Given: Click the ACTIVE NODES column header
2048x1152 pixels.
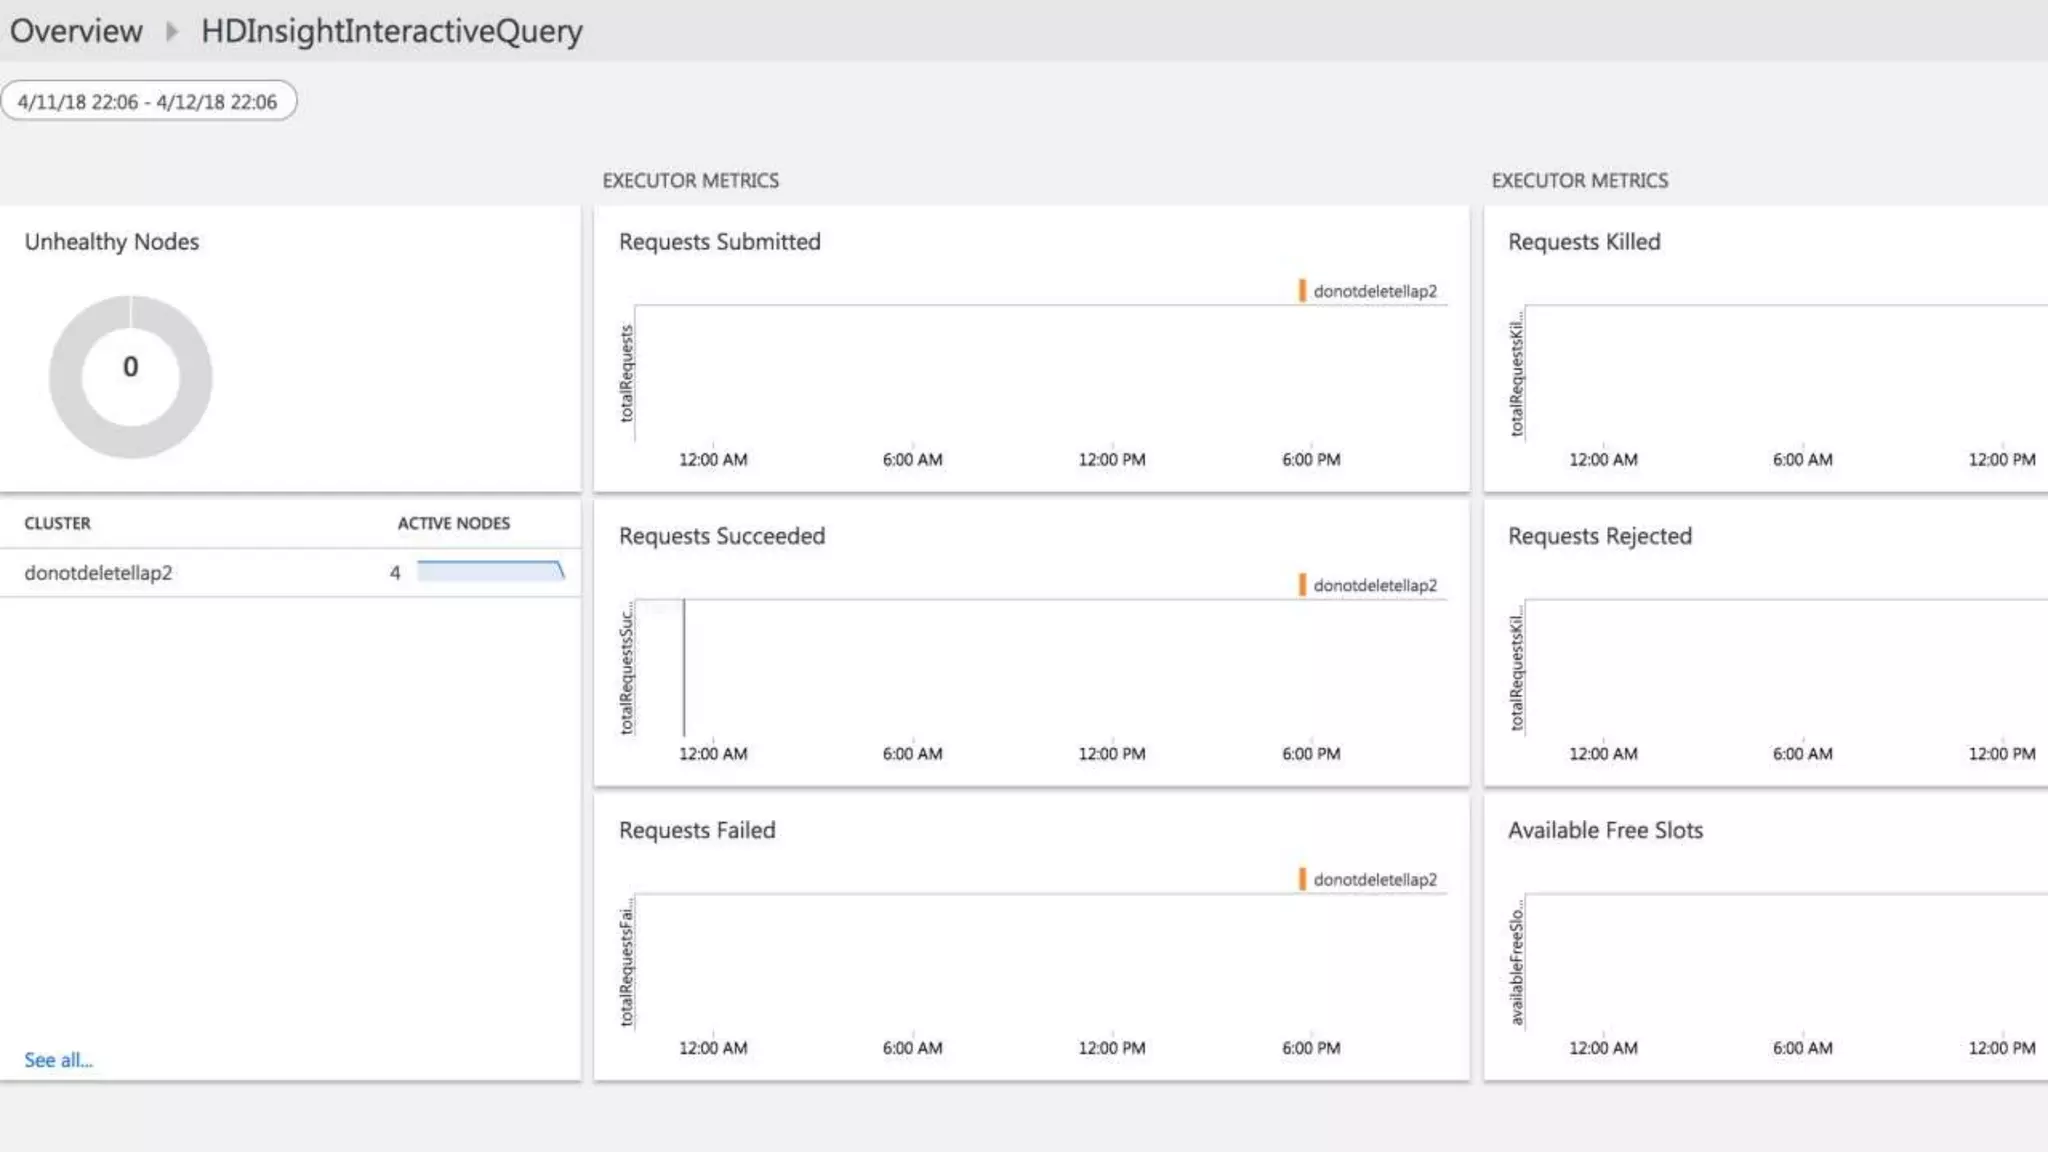Looking at the screenshot, I should tap(453, 523).
